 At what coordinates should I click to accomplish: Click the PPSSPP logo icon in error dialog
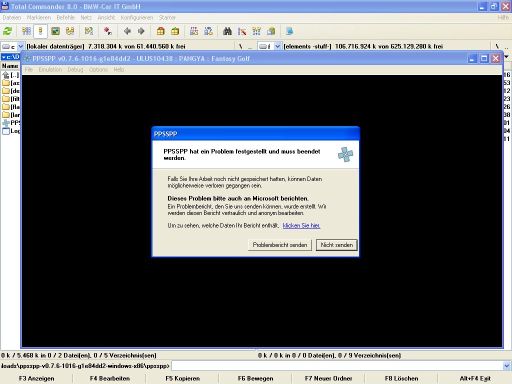[345, 154]
